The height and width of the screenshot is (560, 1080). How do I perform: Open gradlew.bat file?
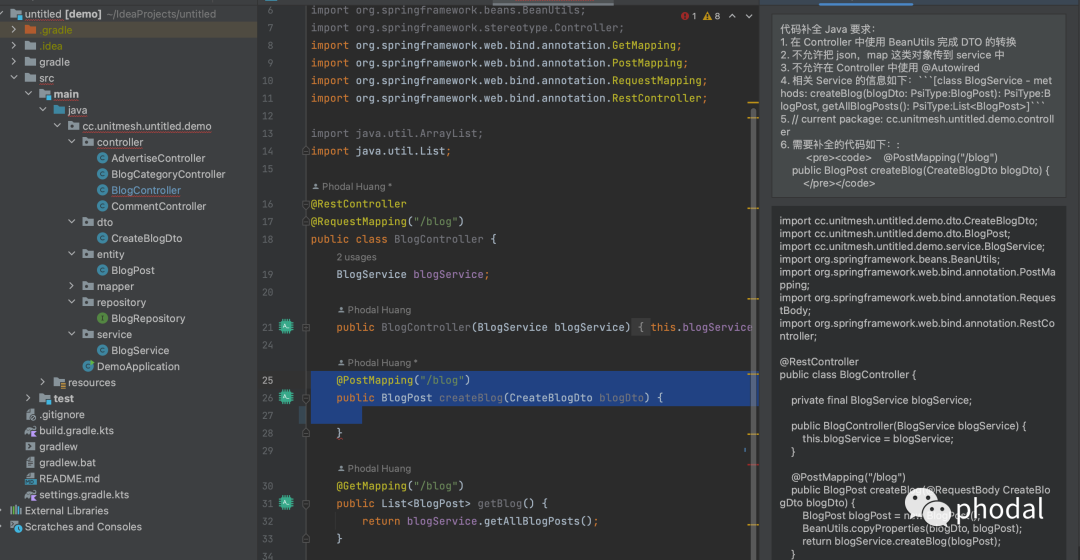(68, 463)
